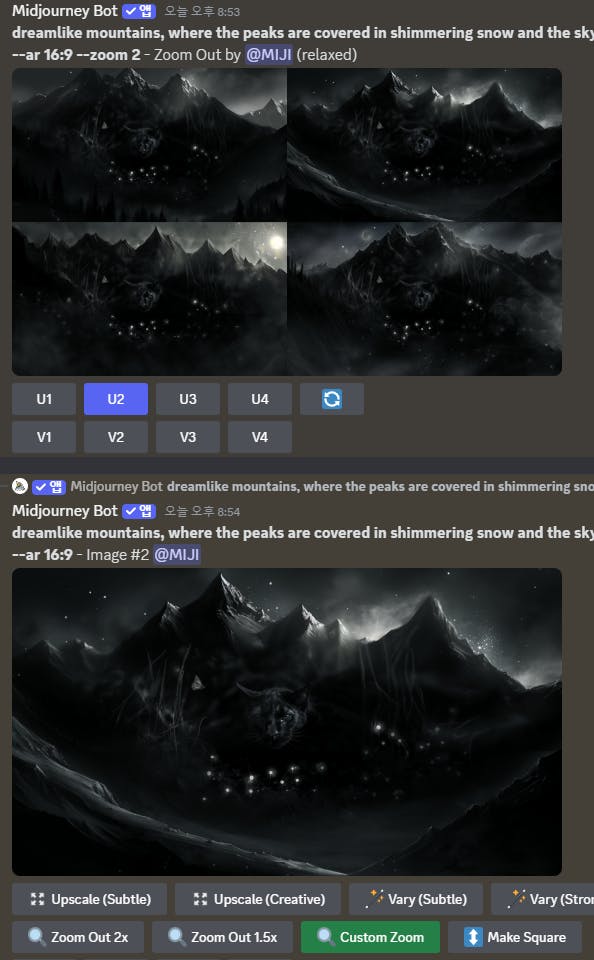The width and height of the screenshot is (594, 960).
Task: Click the Zoom Out 2x button
Action: coord(78,937)
